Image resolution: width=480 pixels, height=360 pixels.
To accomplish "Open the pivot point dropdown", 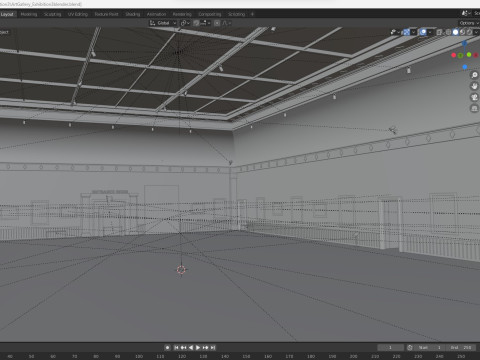I will (185, 23).
